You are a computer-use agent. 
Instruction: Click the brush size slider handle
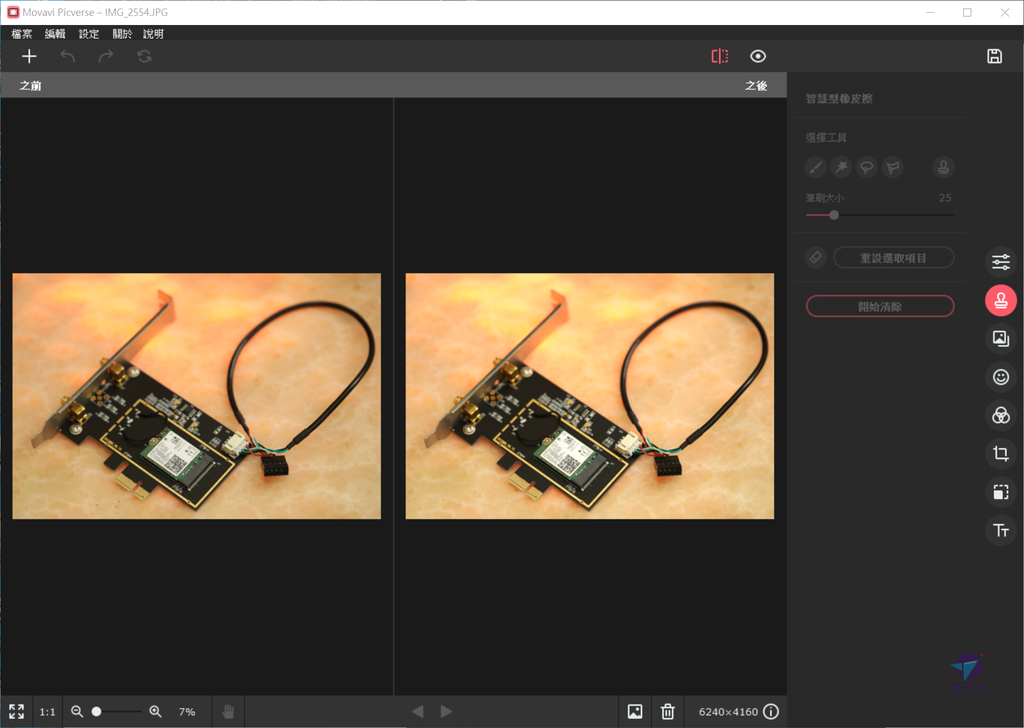coord(834,215)
